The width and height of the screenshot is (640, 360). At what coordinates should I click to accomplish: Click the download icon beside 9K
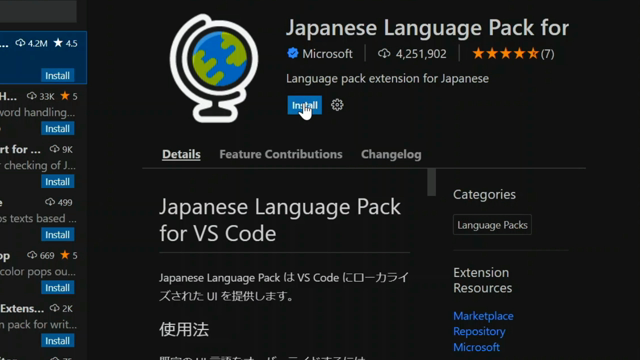tap(55, 149)
